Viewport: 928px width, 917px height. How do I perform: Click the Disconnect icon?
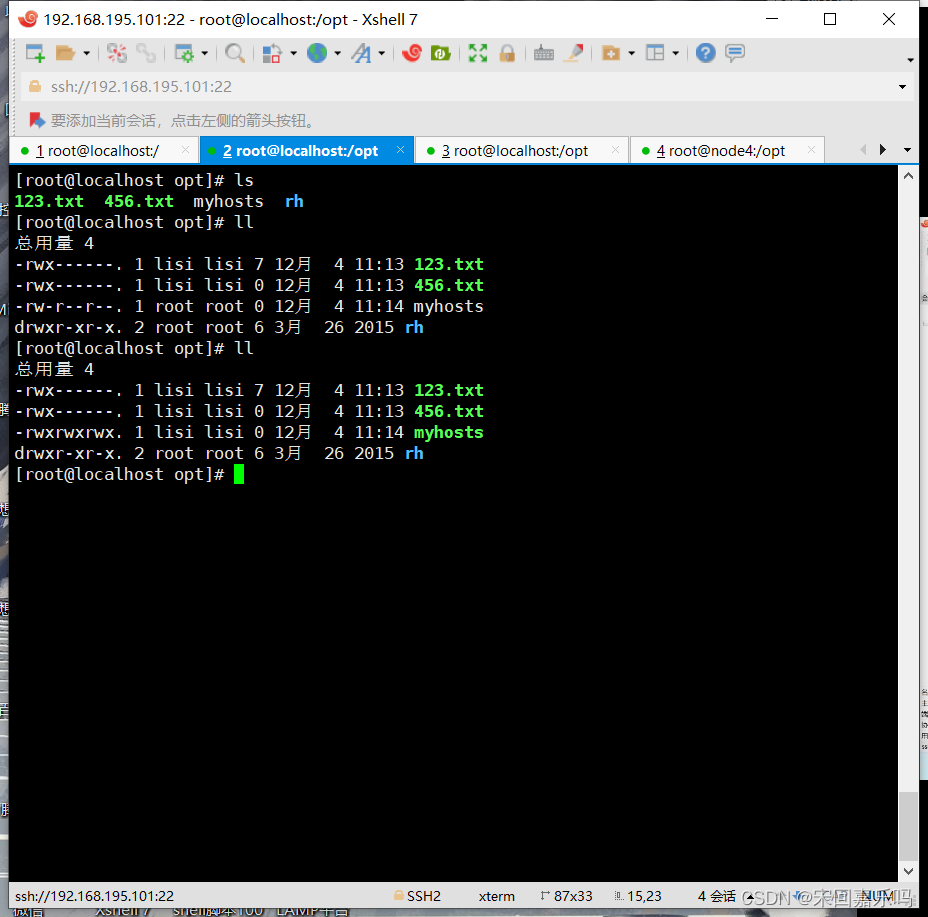(x=117, y=53)
